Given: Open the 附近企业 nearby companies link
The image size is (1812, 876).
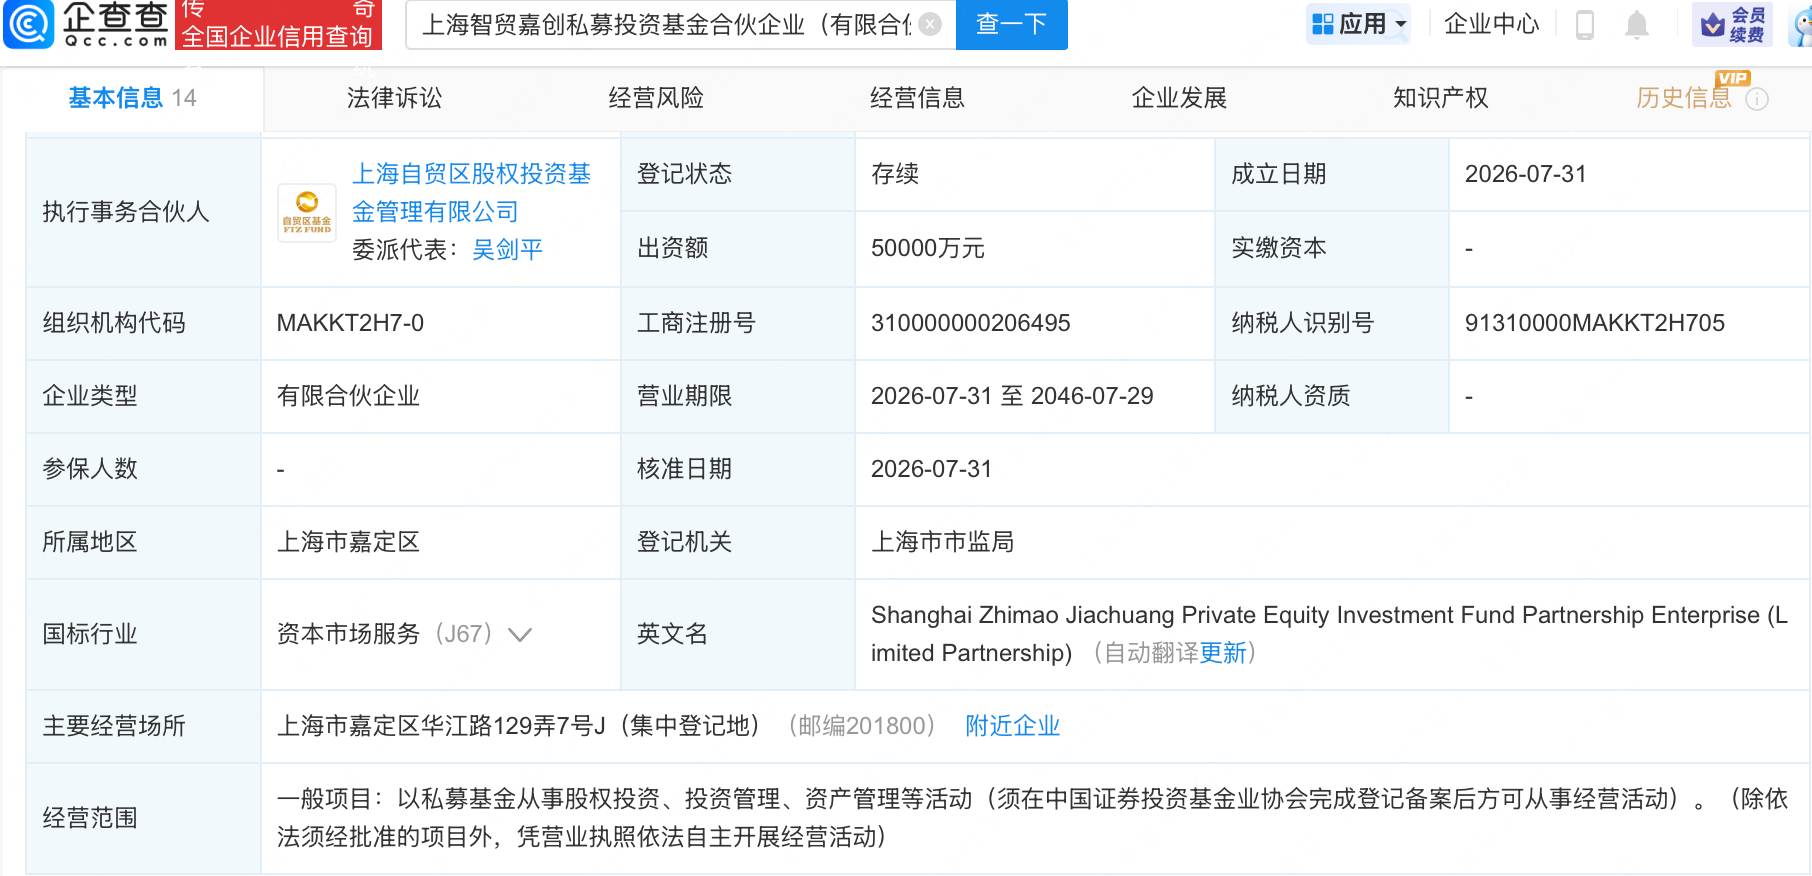Looking at the screenshot, I should coord(1012,726).
